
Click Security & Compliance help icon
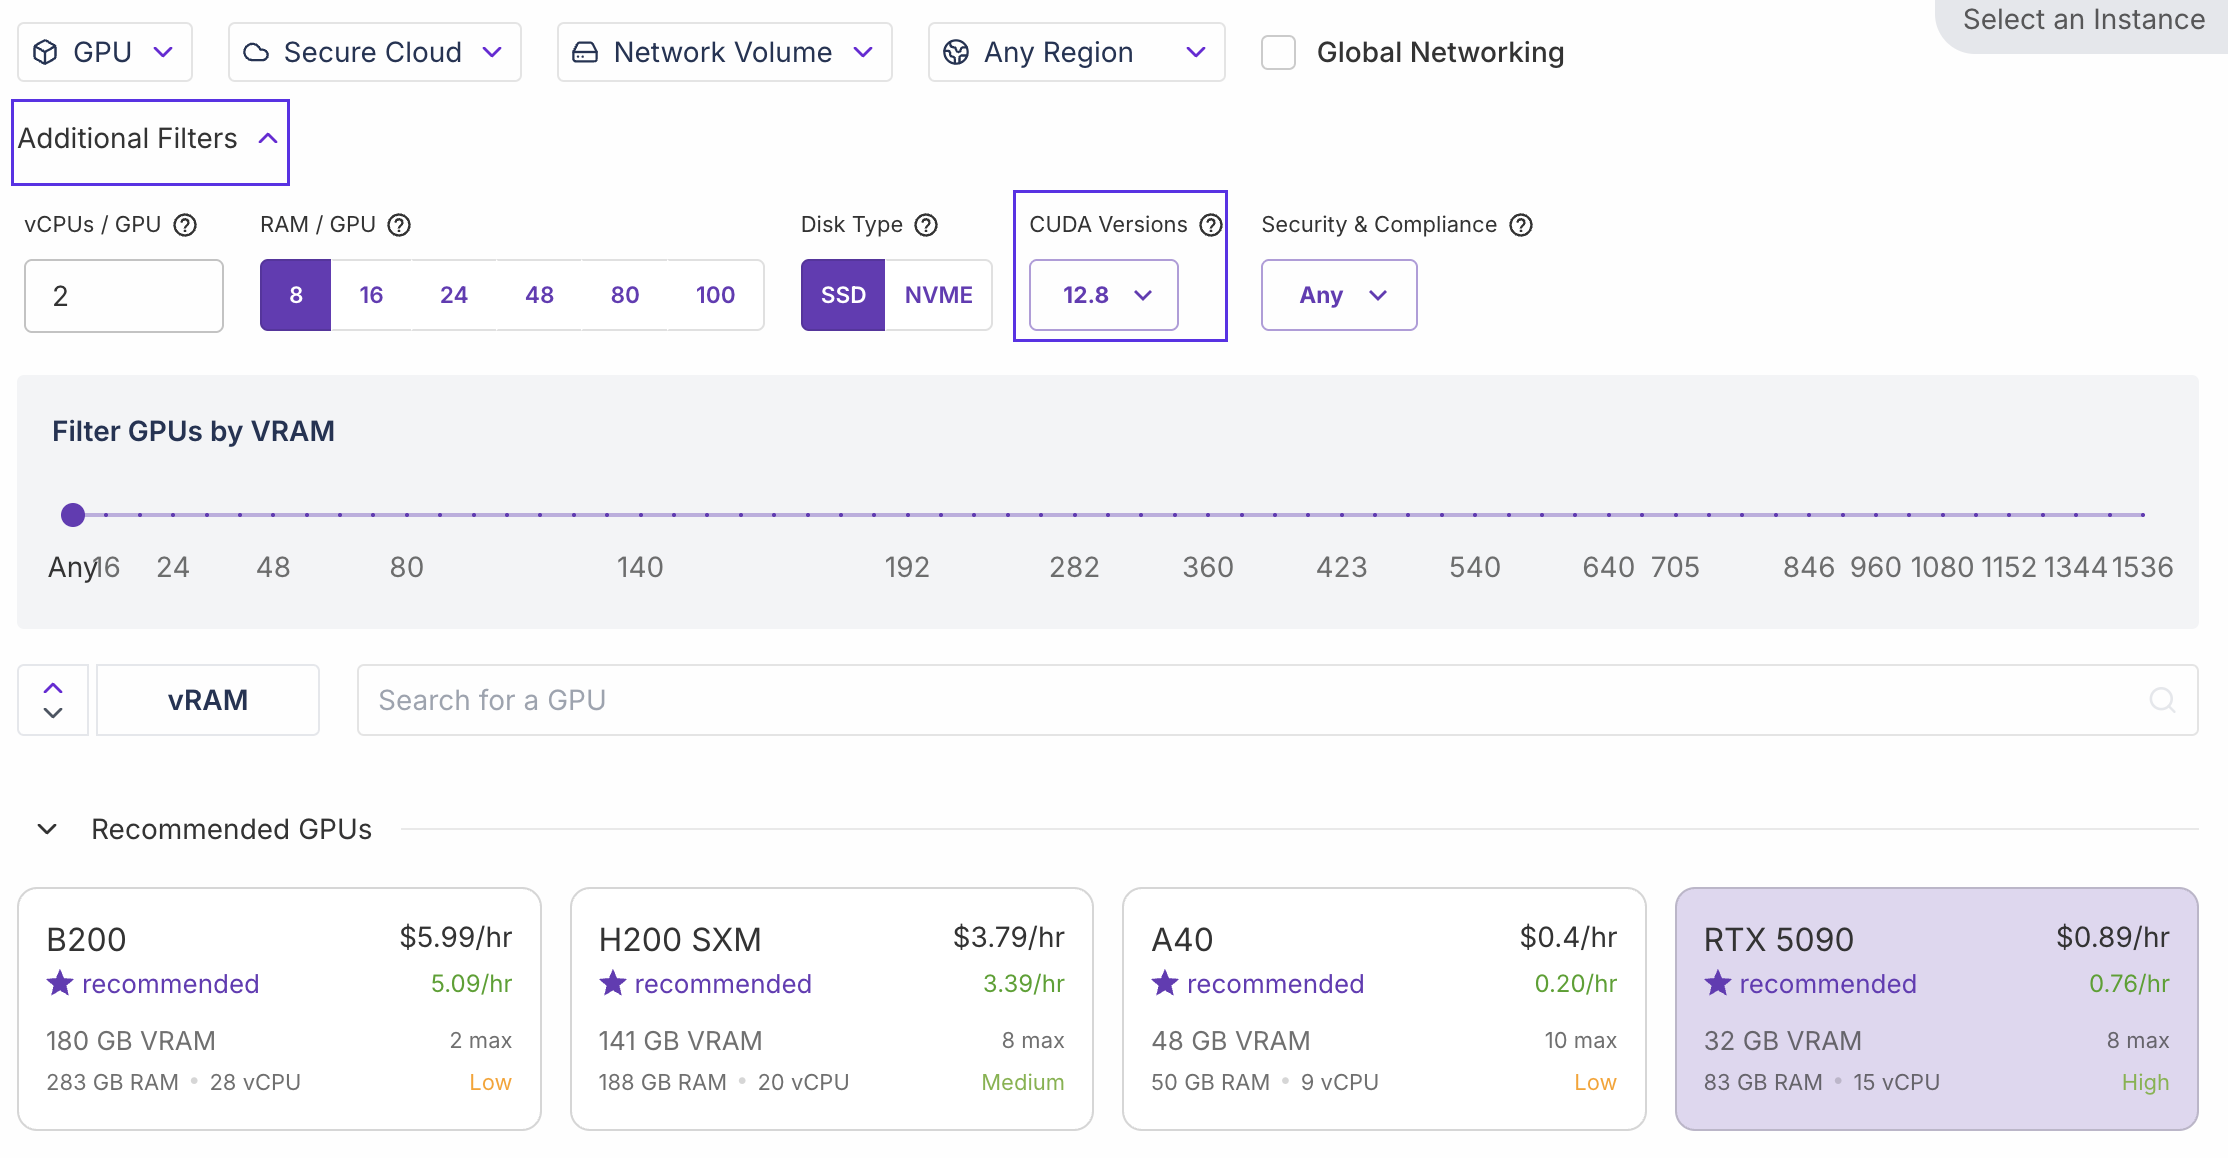(1520, 225)
